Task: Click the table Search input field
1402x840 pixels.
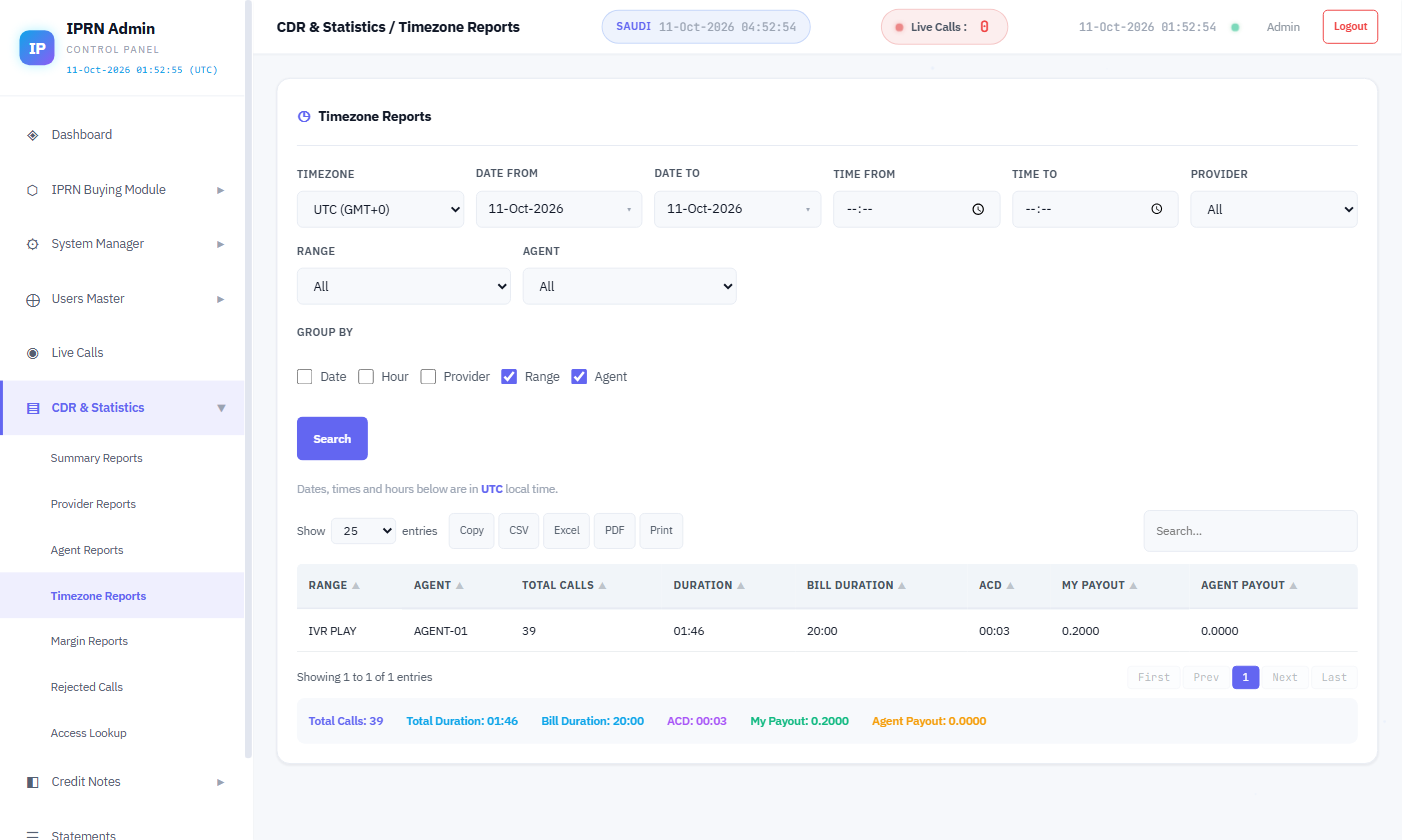Action: coord(1251,531)
